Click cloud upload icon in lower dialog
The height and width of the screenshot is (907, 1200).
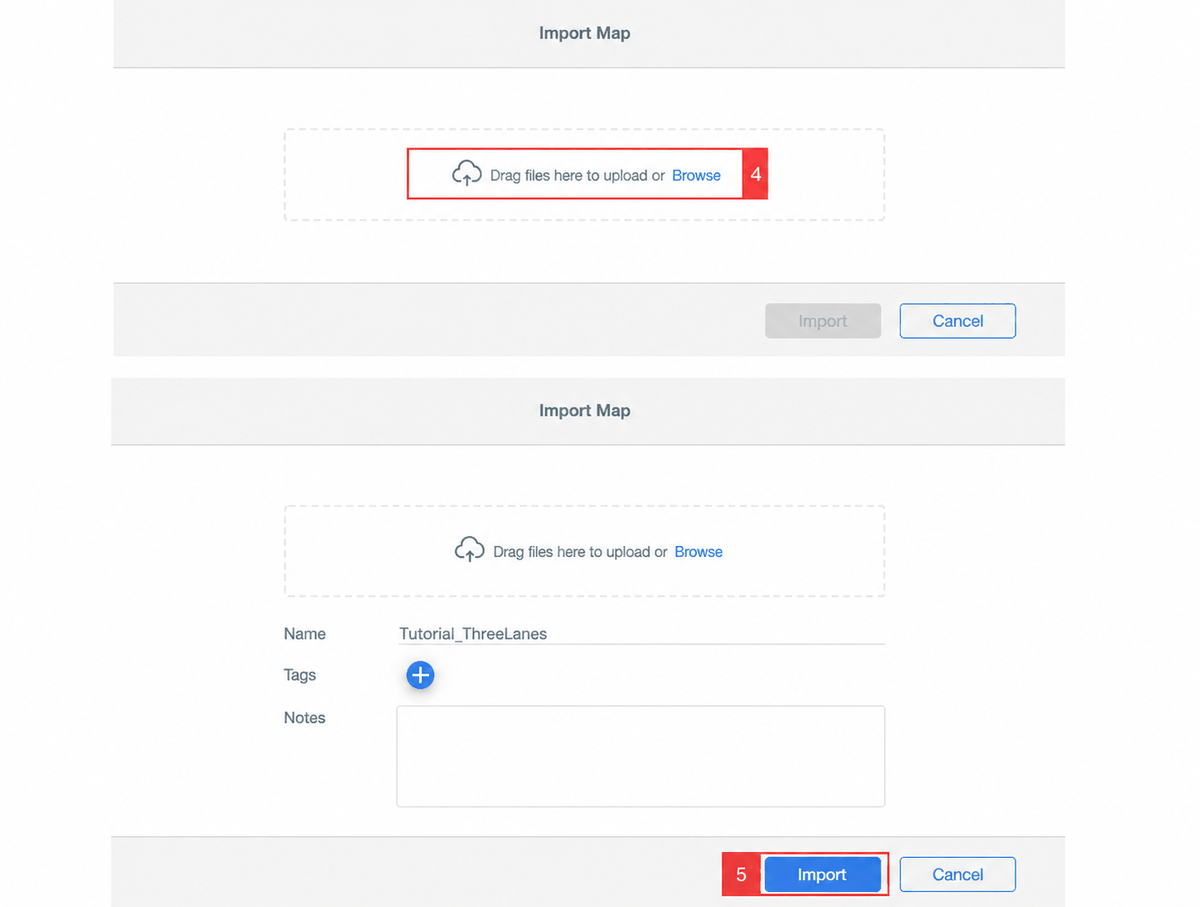pyautogui.click(x=470, y=550)
